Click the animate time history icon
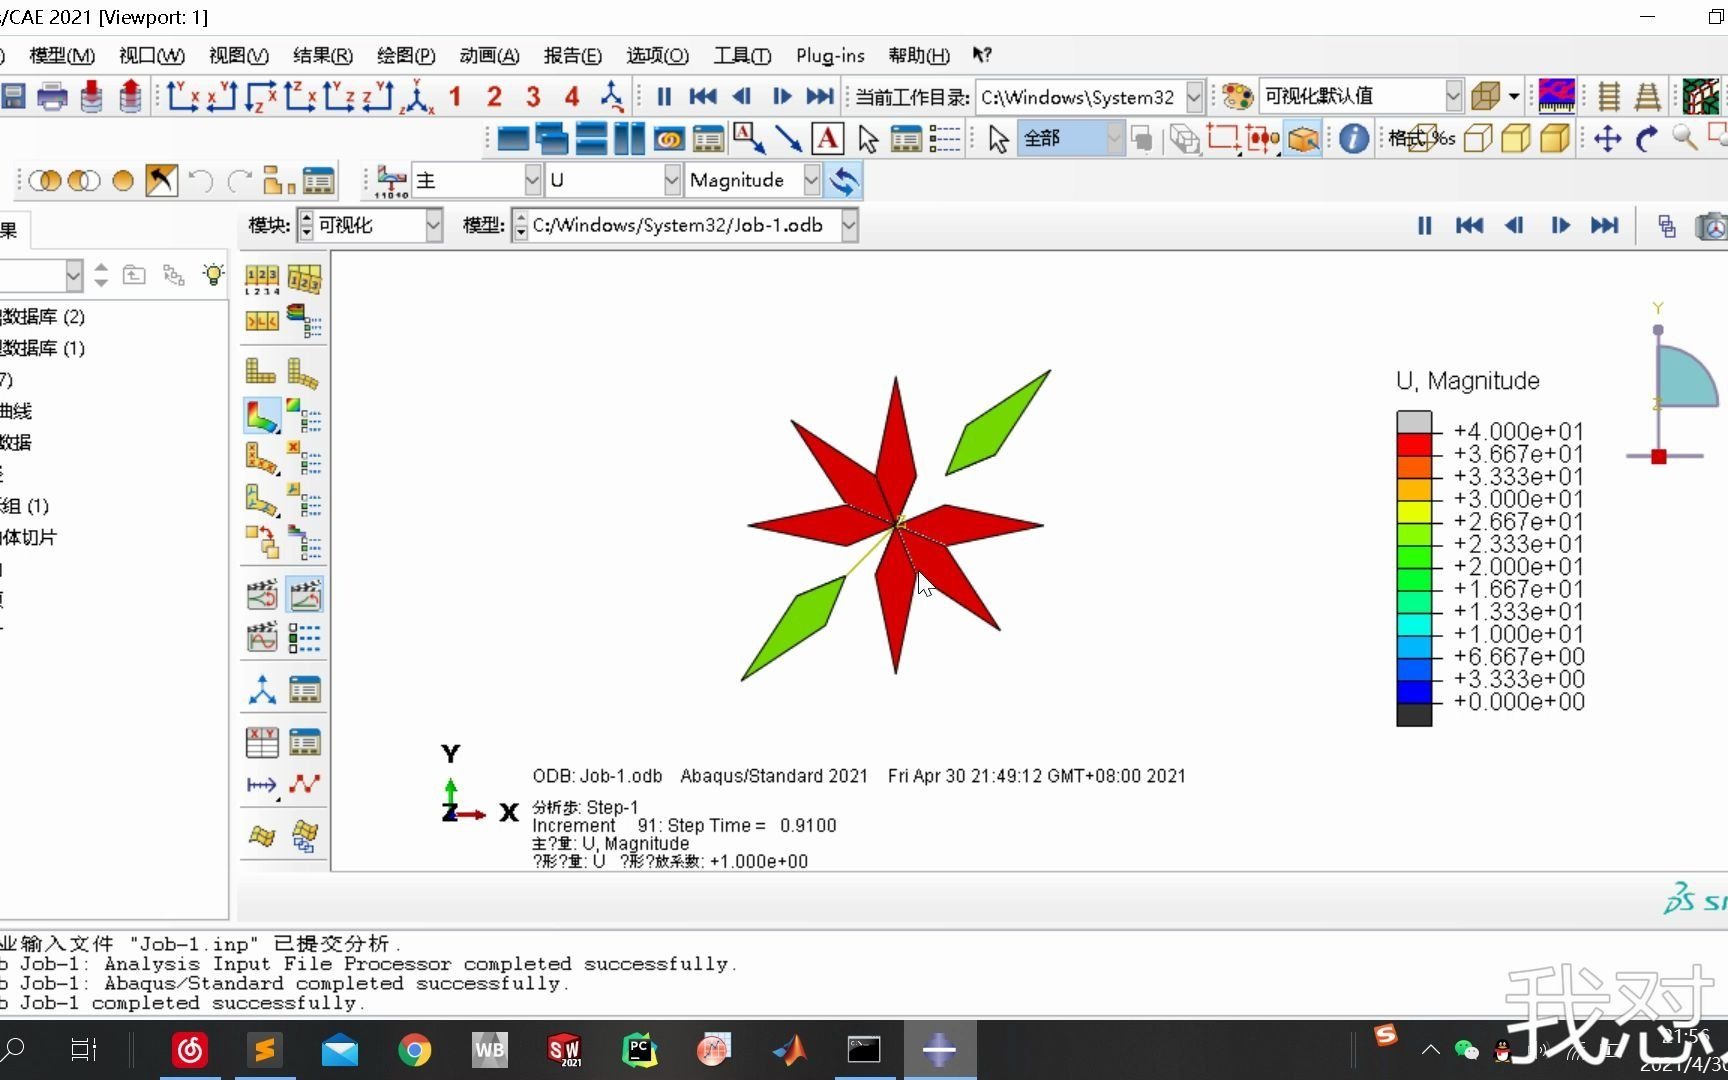The width and height of the screenshot is (1728, 1080). point(304,595)
